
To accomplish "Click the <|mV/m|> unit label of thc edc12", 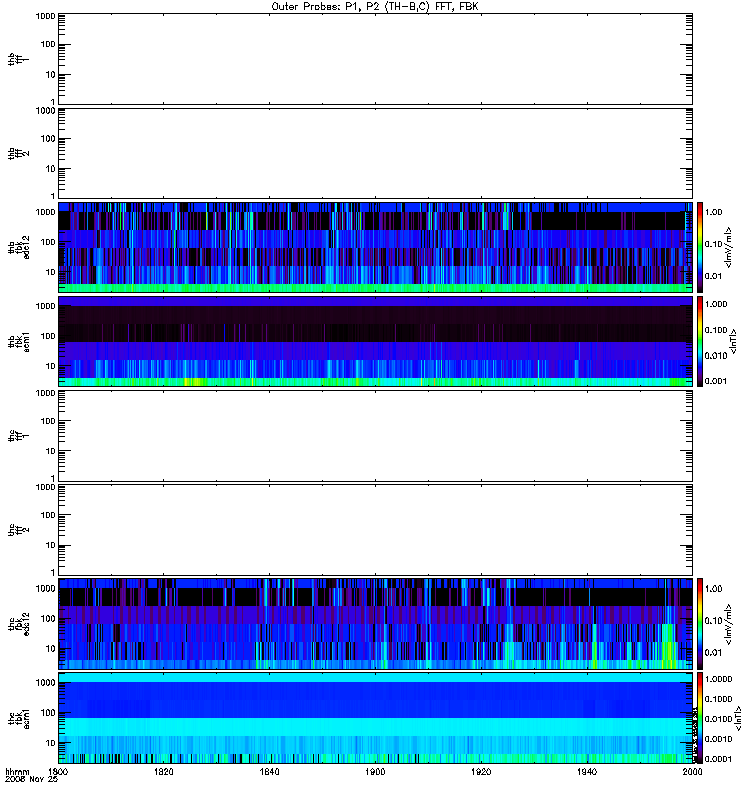I will coord(729,624).
